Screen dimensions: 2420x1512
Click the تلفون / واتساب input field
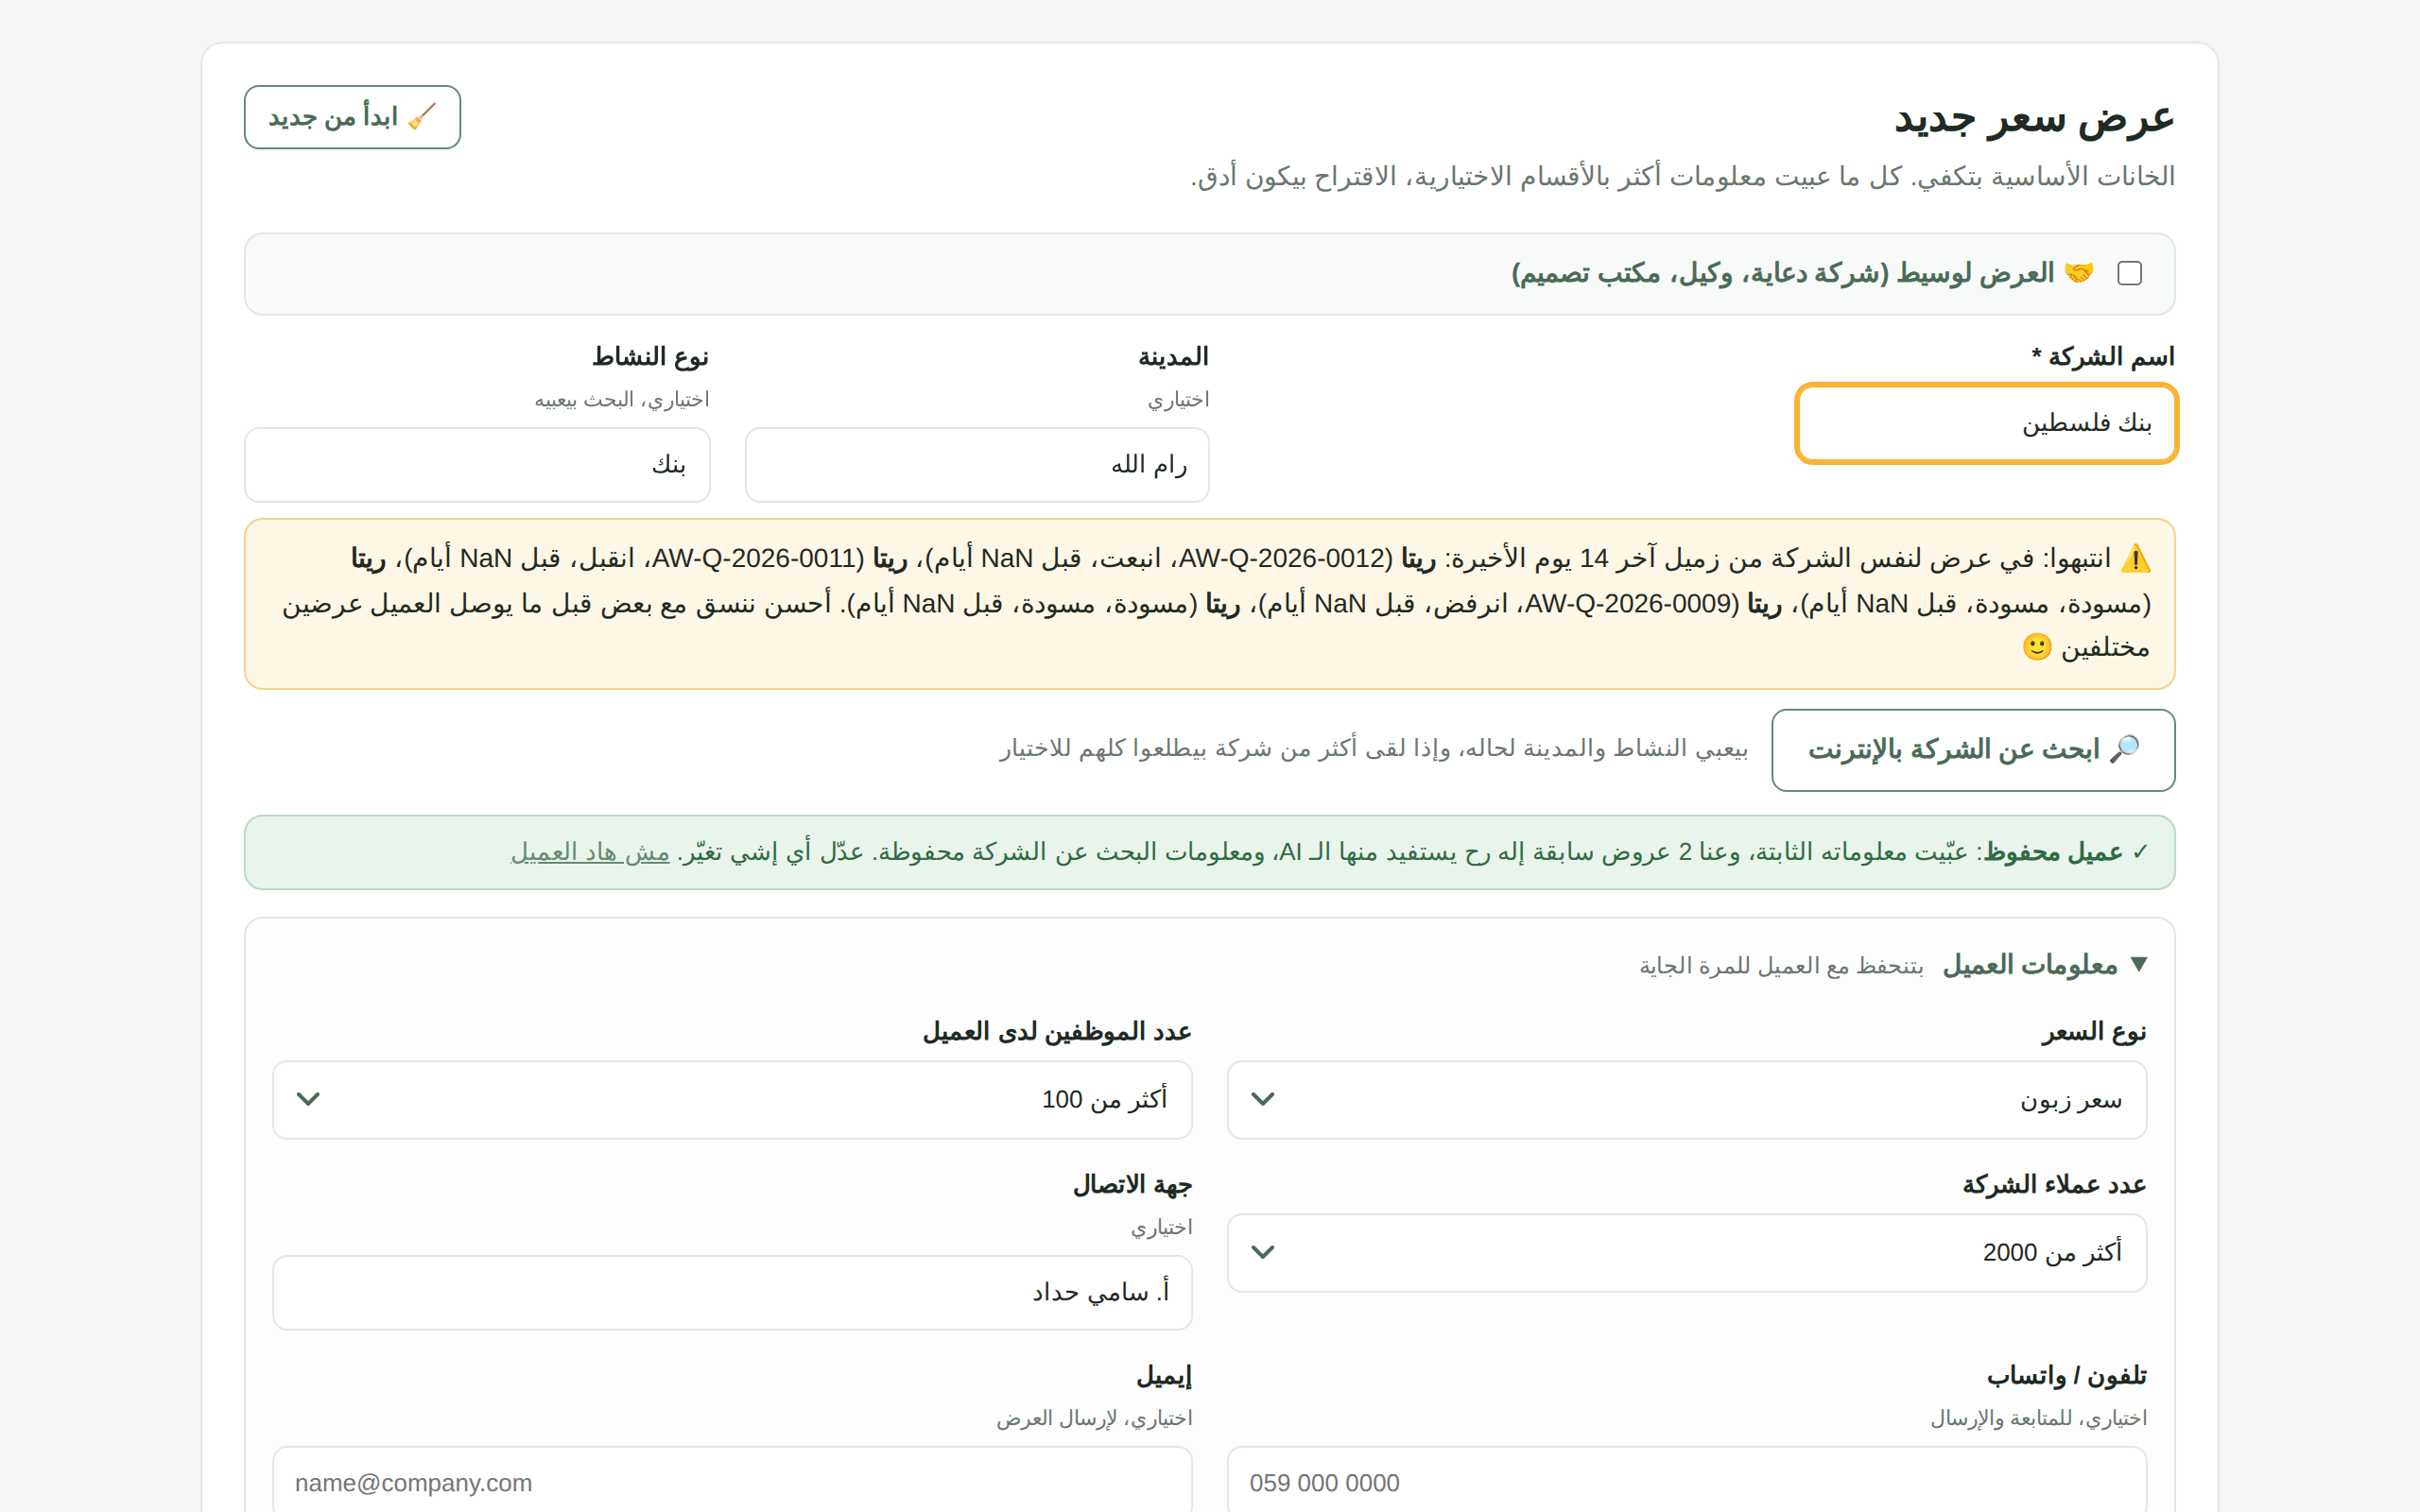pos(1687,1480)
